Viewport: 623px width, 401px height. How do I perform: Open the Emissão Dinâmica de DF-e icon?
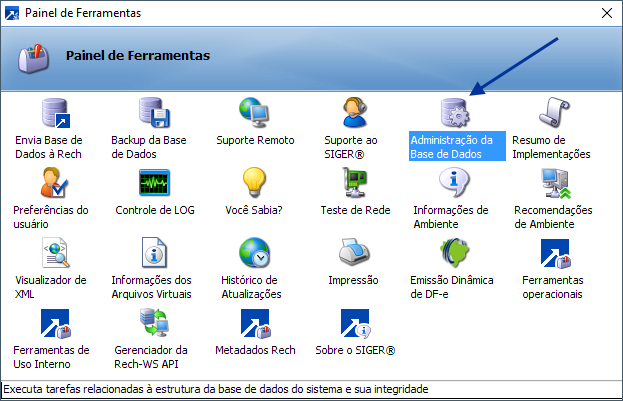pos(455,253)
